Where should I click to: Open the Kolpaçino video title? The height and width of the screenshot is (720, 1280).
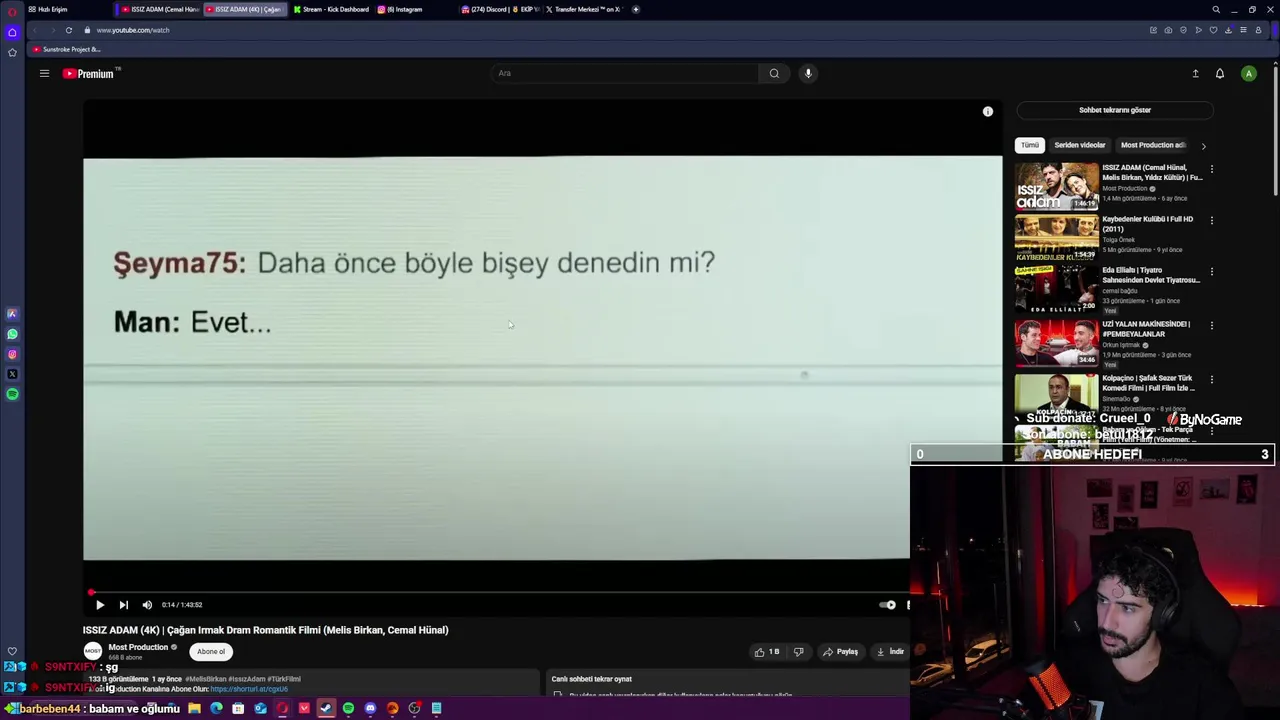[x=1148, y=383]
